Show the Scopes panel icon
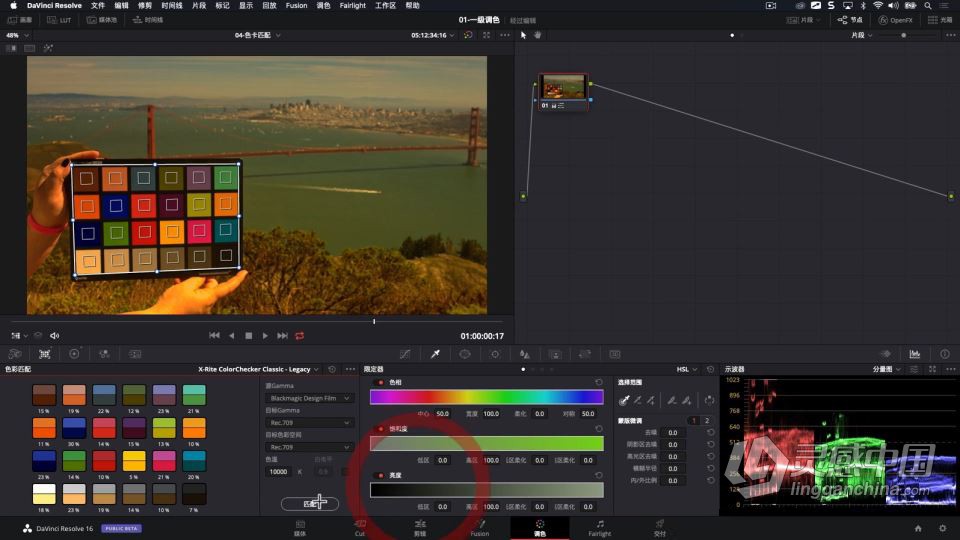Image resolution: width=960 pixels, height=540 pixels. pyautogui.click(x=915, y=354)
